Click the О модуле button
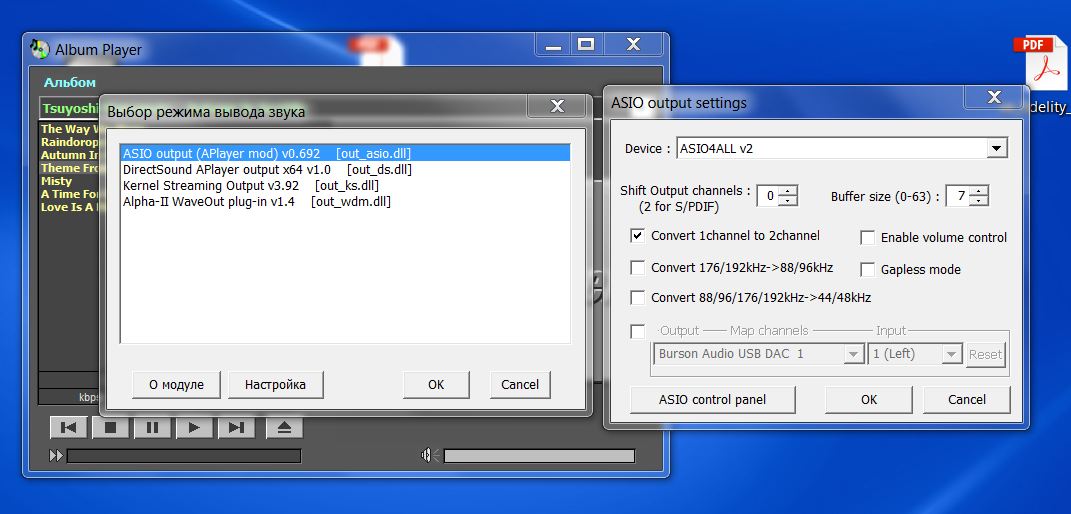Image resolution: width=1071 pixels, height=514 pixels. pyautogui.click(x=176, y=384)
